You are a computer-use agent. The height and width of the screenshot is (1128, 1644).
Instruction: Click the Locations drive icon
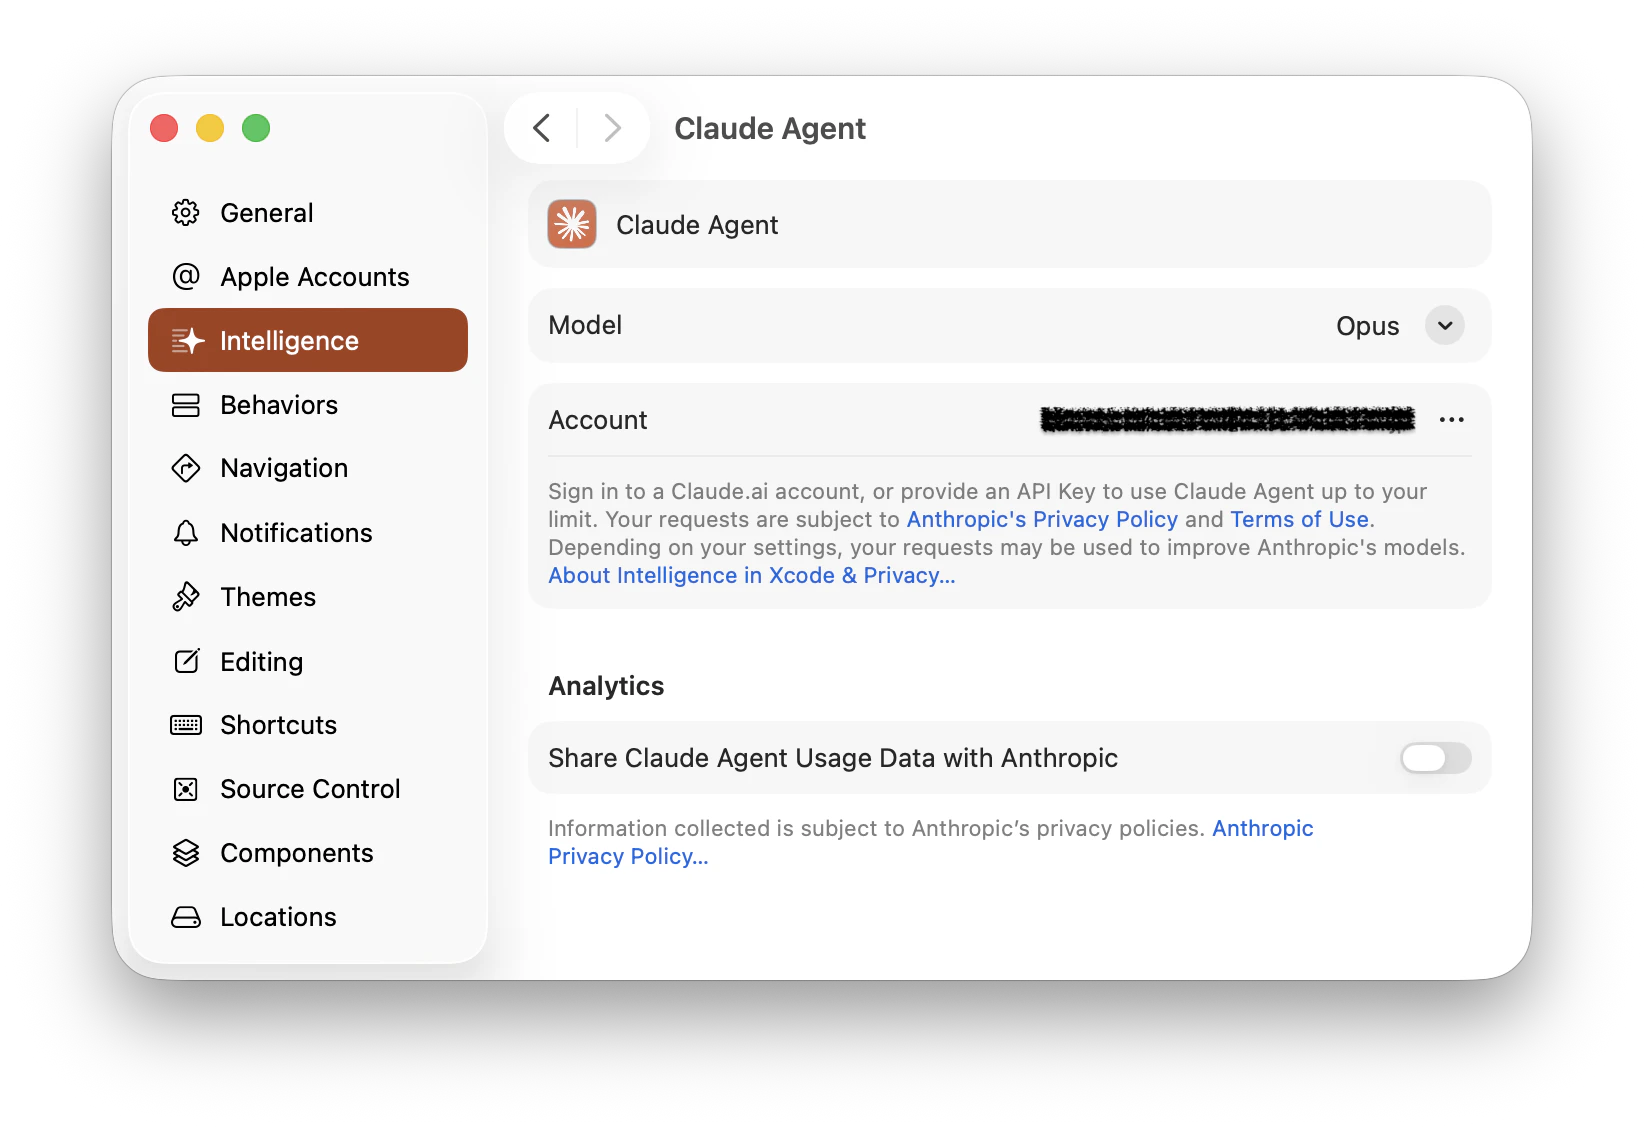coord(186,917)
